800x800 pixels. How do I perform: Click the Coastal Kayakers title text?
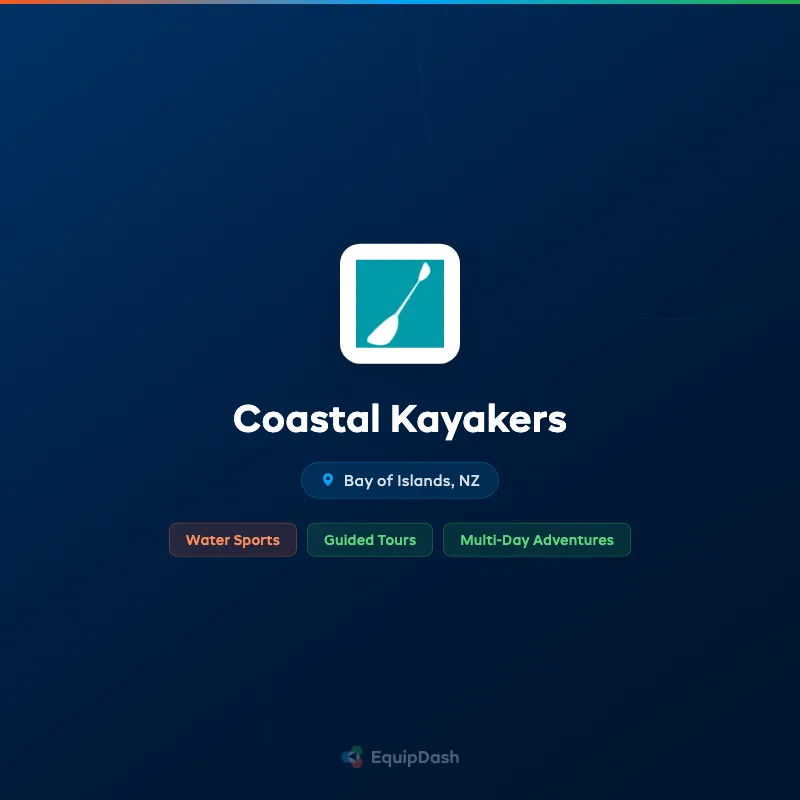point(400,420)
